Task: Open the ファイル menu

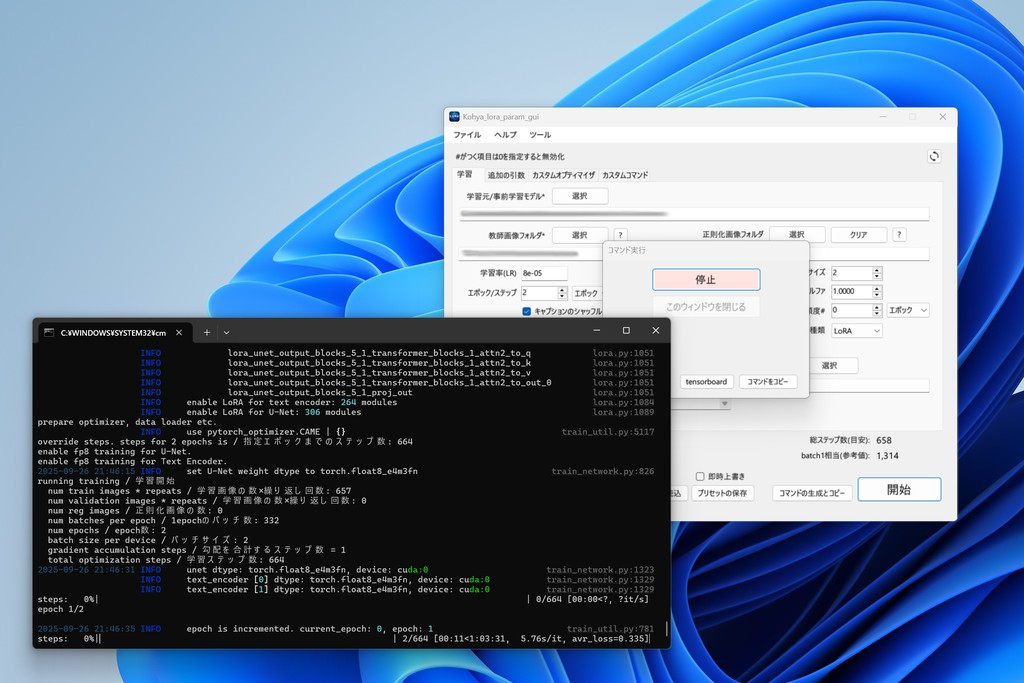Action: tap(467, 135)
